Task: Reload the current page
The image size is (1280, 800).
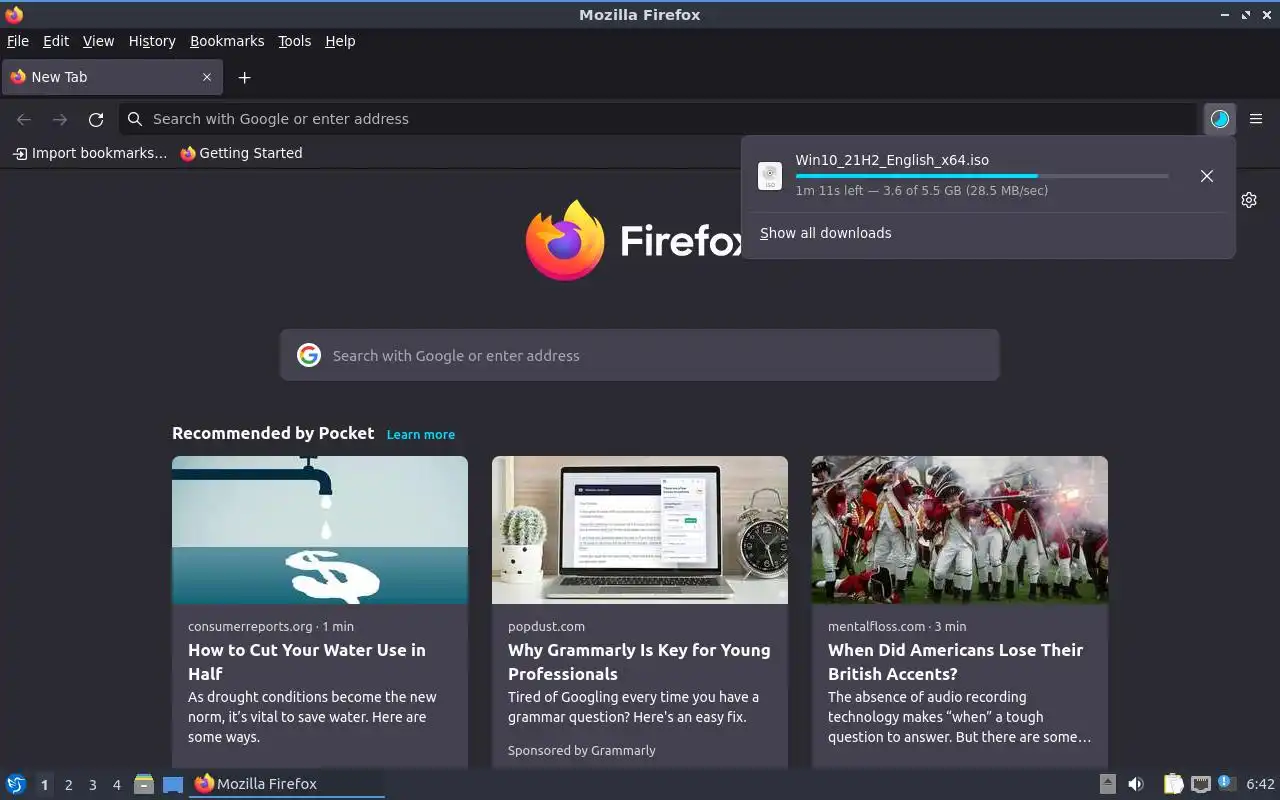Action: pyautogui.click(x=96, y=119)
